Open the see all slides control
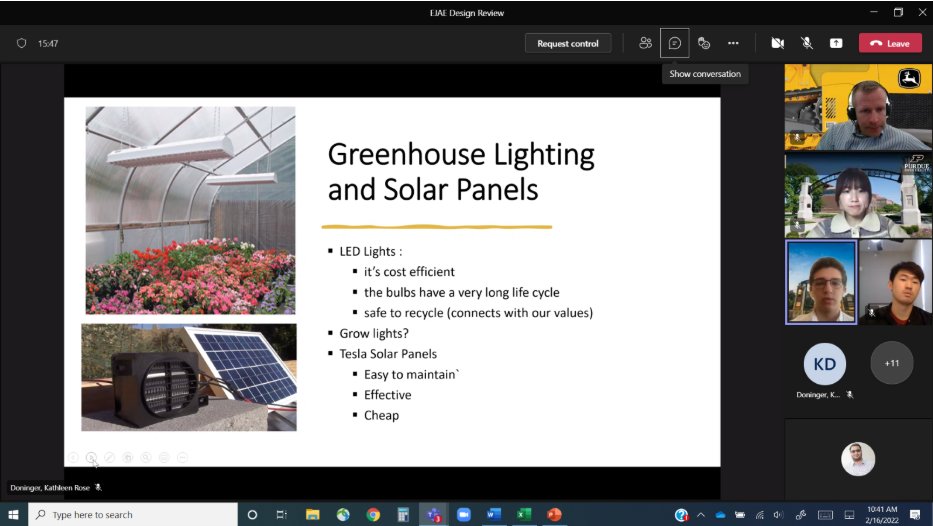933x526 pixels. 127,458
